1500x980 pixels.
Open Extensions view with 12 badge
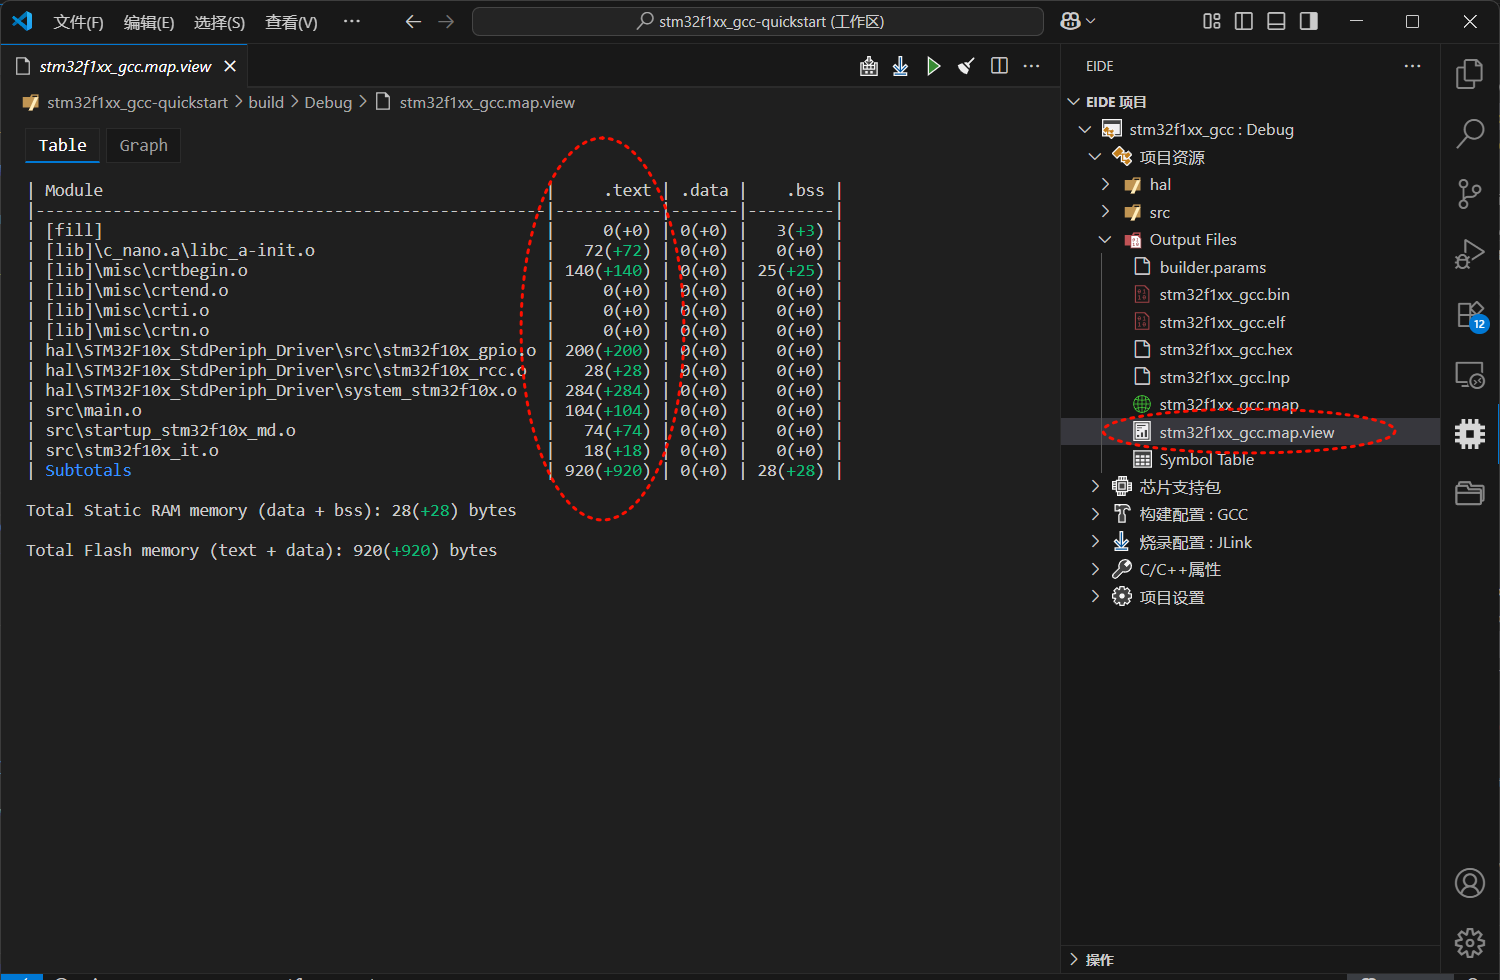(x=1469, y=315)
